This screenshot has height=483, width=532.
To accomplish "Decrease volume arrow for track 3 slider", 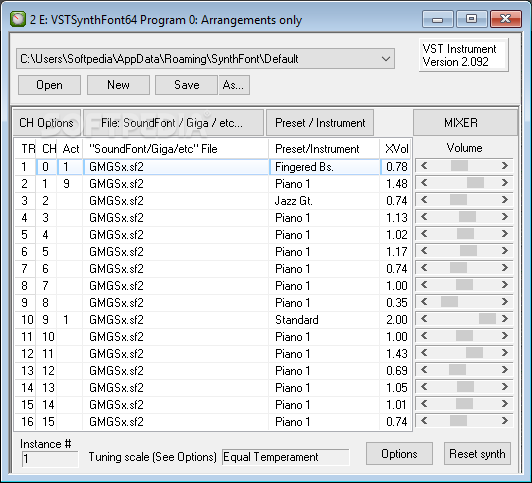I will tap(424, 199).
